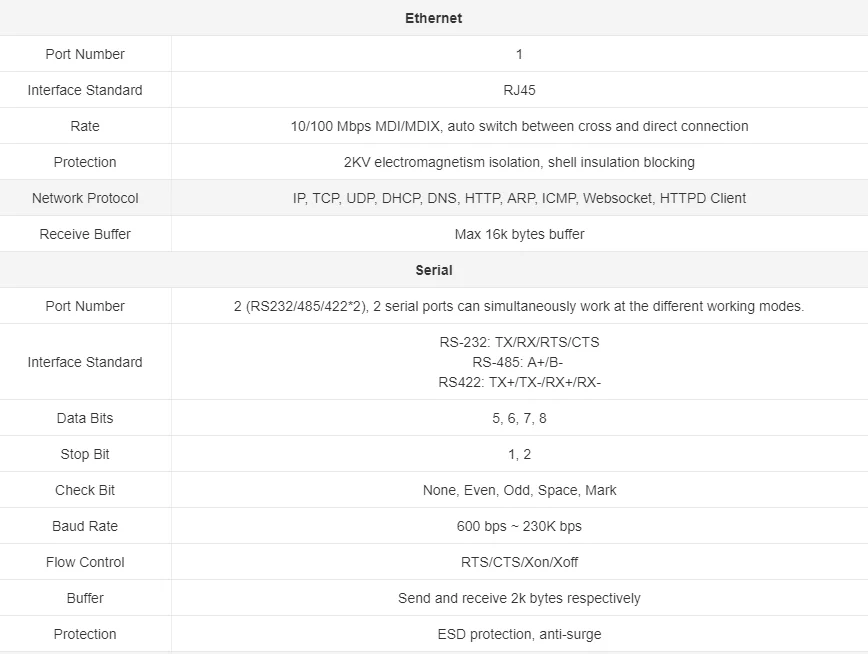Click the Serial section header

(x=433, y=270)
